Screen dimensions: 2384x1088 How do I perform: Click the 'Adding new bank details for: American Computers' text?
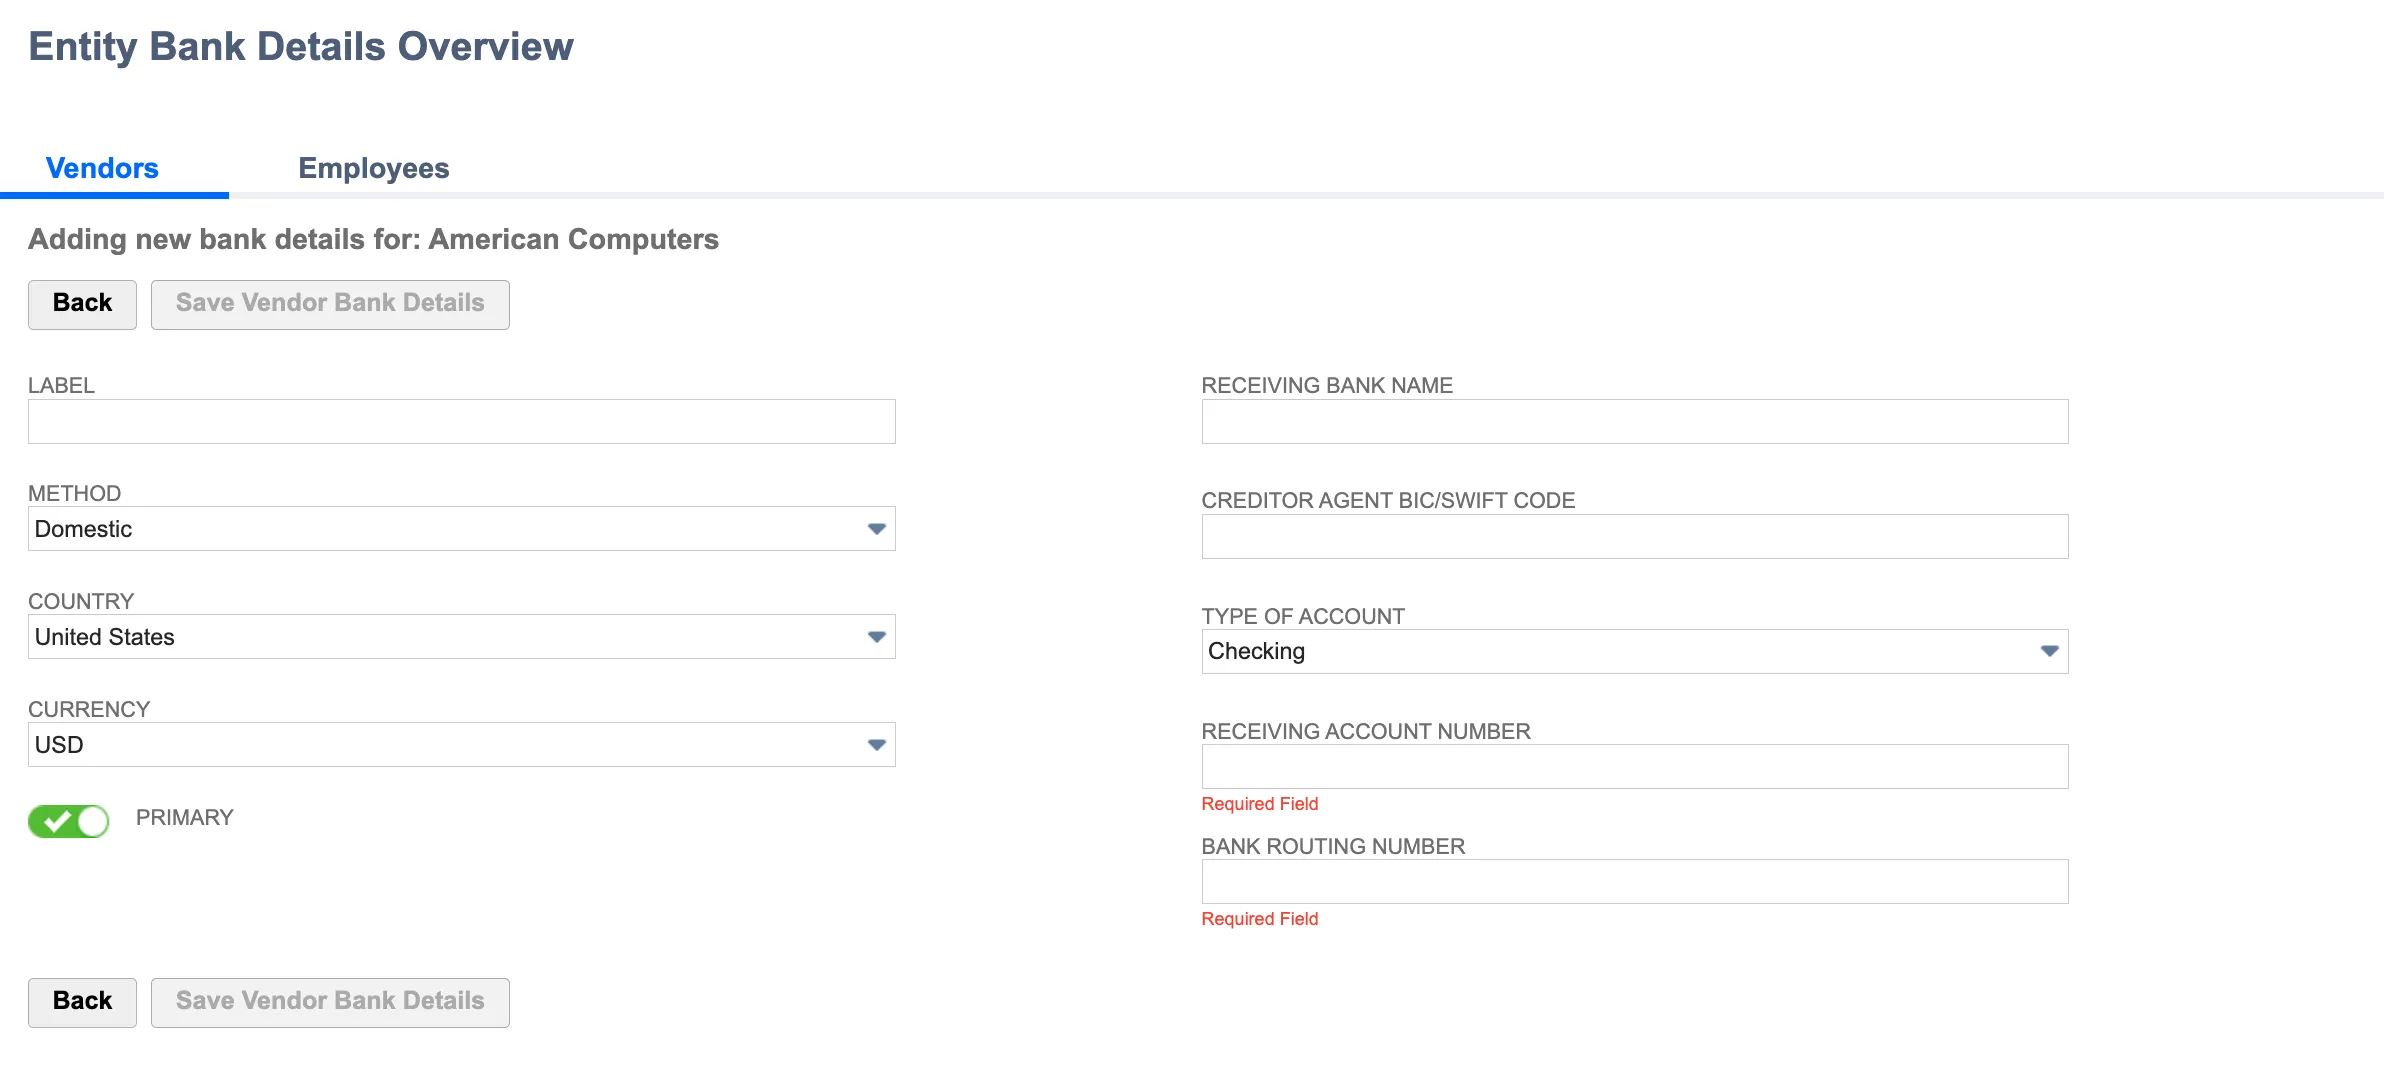(373, 240)
